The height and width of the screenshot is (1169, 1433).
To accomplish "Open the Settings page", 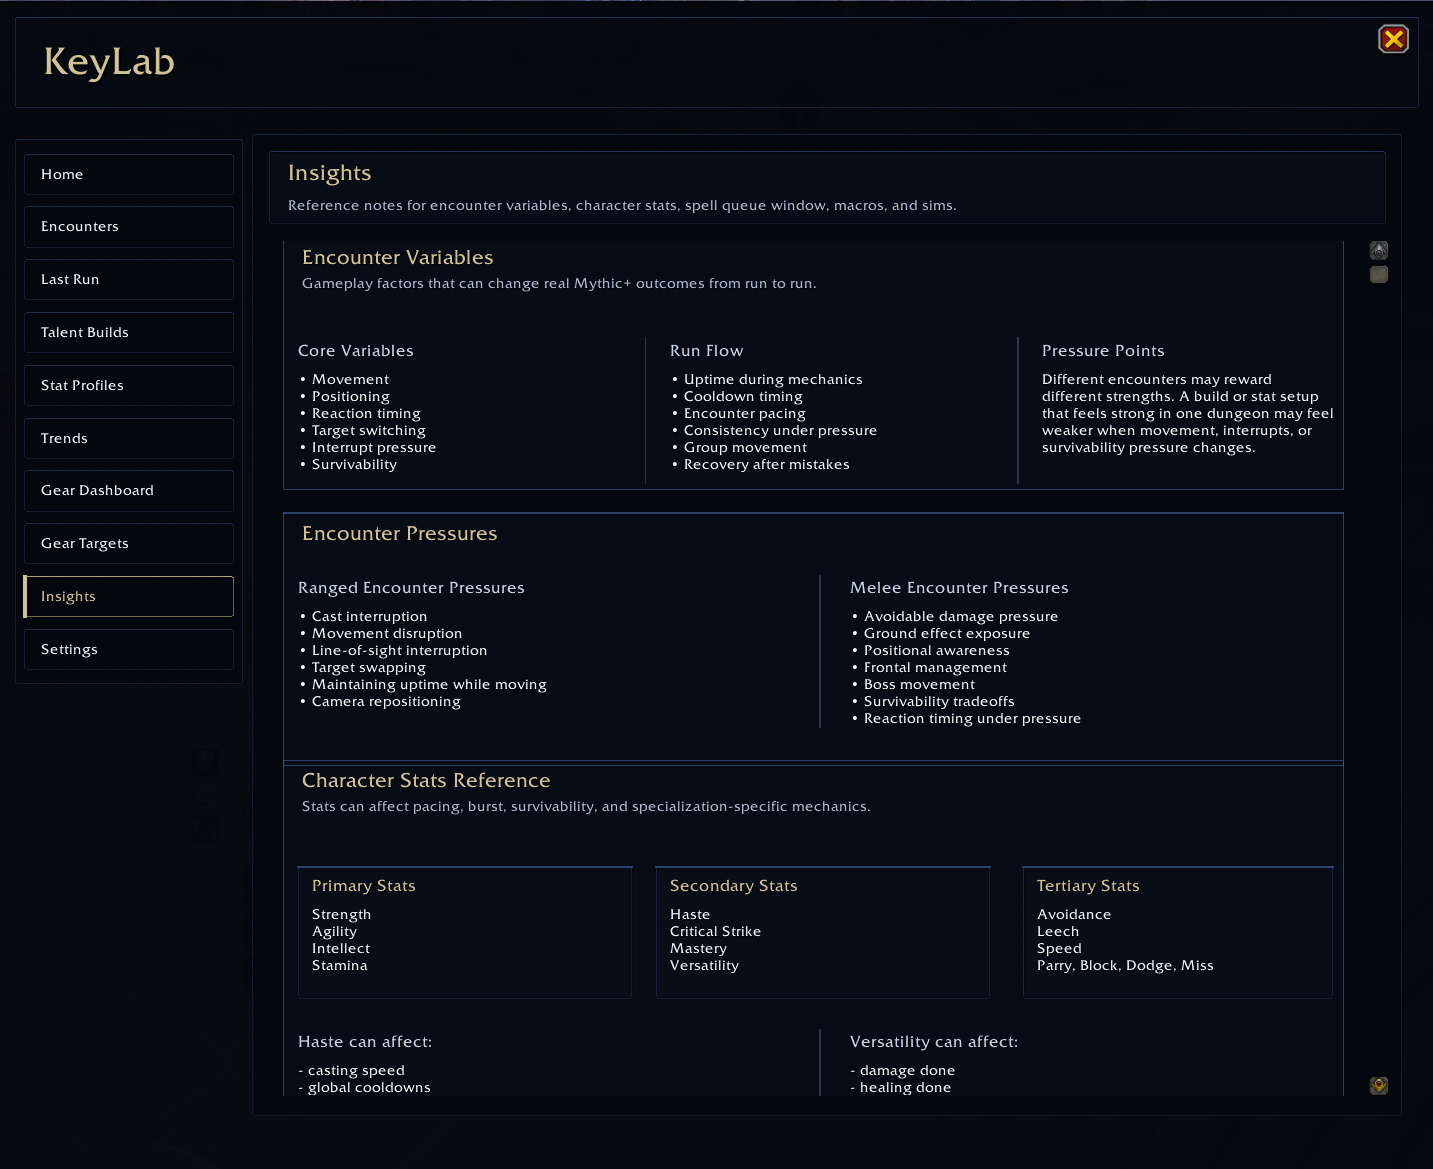I will [129, 649].
